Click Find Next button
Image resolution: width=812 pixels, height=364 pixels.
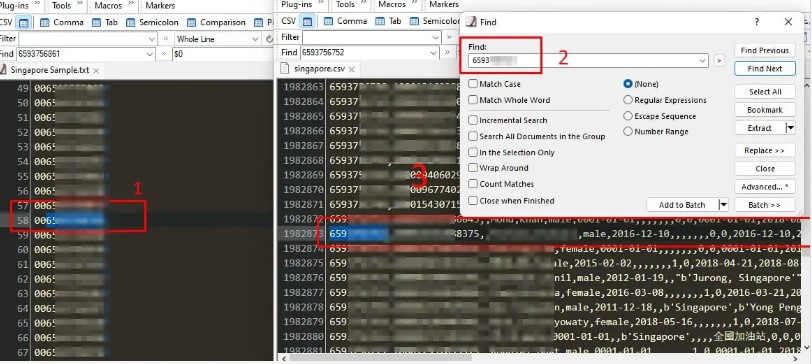click(x=764, y=68)
